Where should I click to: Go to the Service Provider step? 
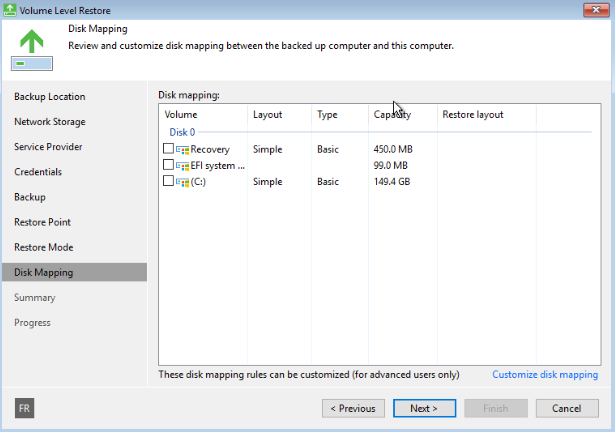point(48,147)
